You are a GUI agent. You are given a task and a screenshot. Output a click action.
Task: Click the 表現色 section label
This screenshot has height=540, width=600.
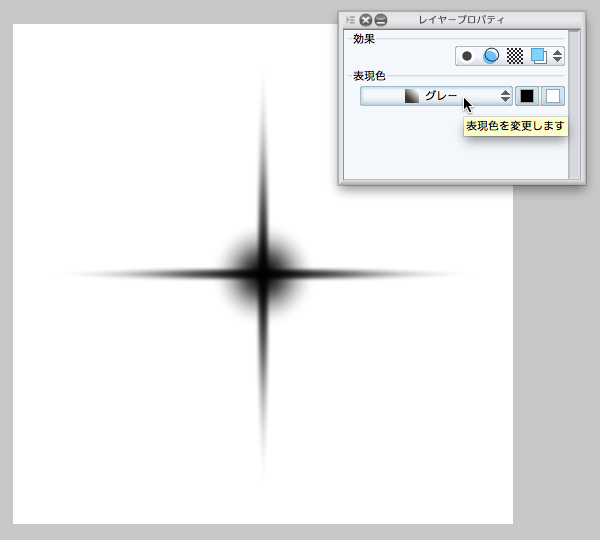[x=369, y=76]
